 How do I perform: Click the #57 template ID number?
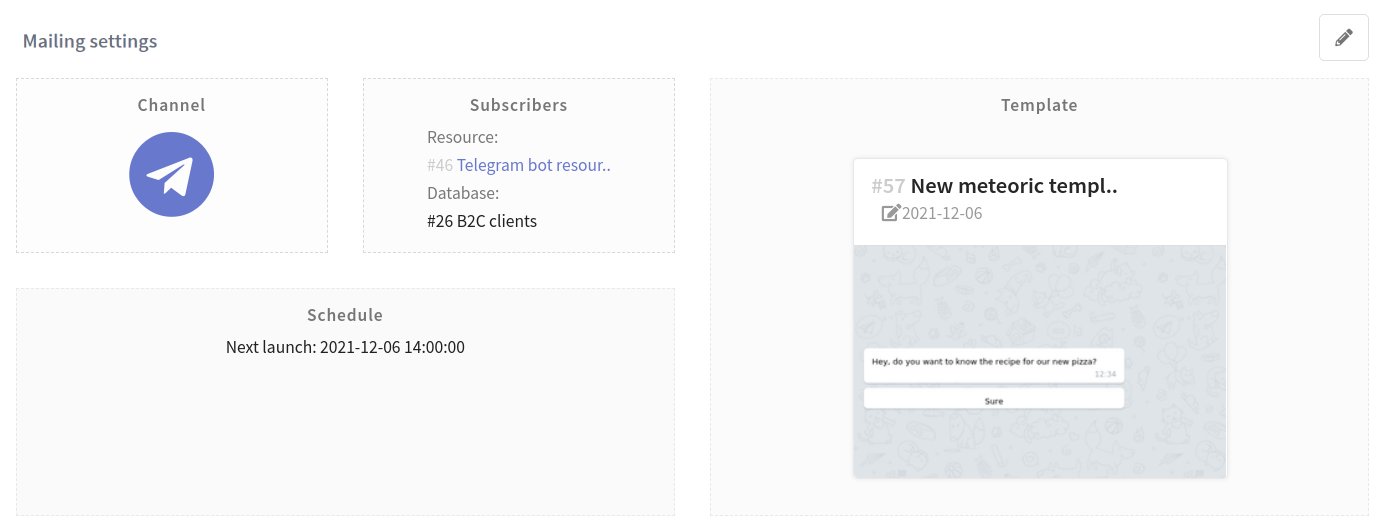[x=888, y=186]
